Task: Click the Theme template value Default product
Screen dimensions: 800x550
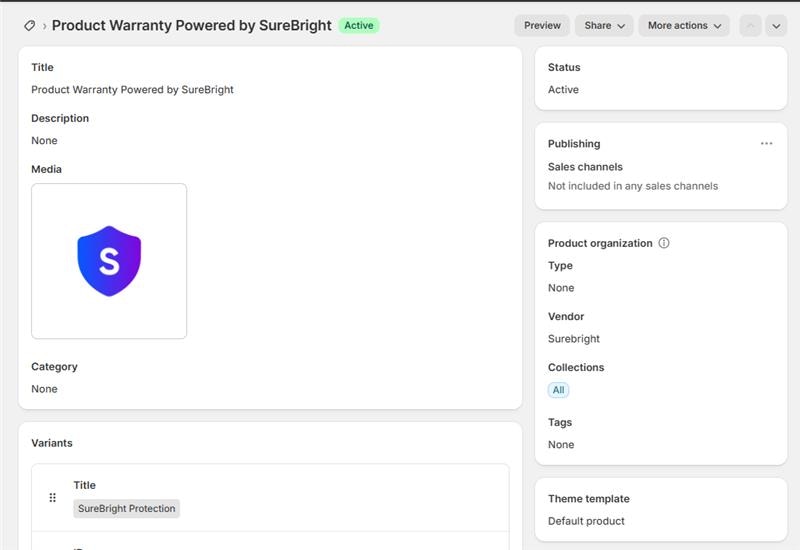Action: [586, 521]
